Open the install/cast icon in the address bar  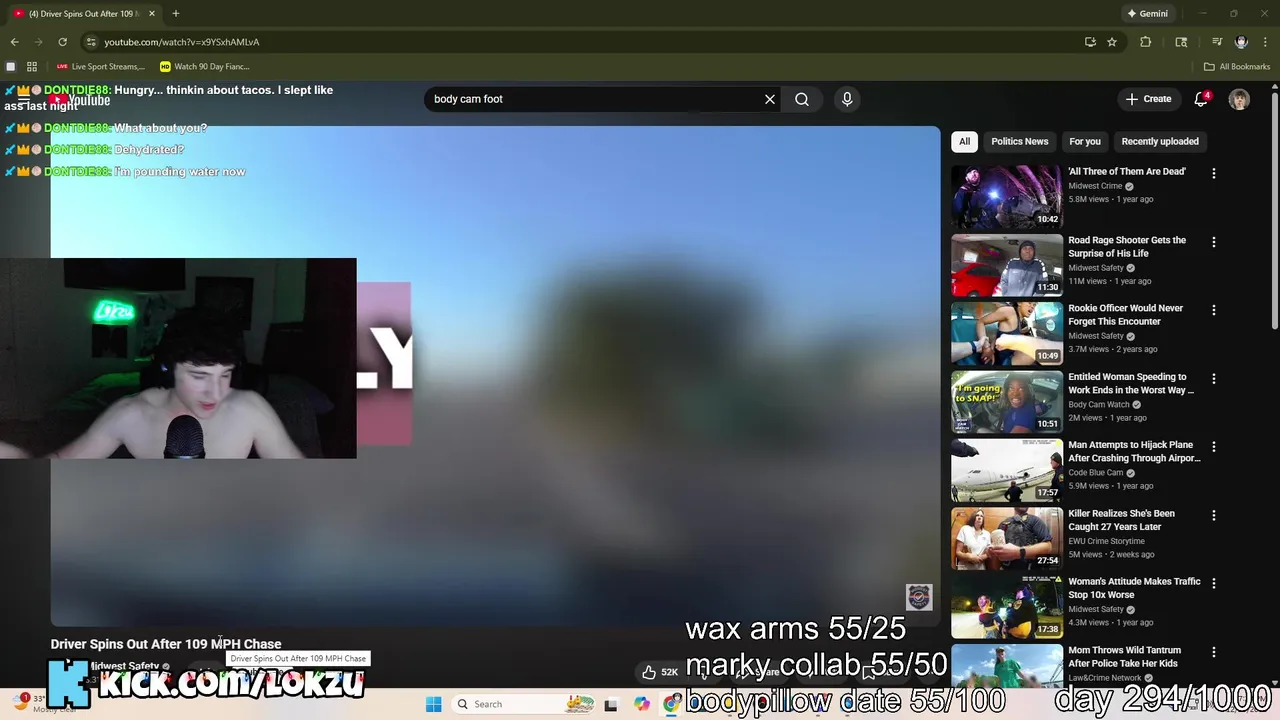pyautogui.click(x=1090, y=42)
